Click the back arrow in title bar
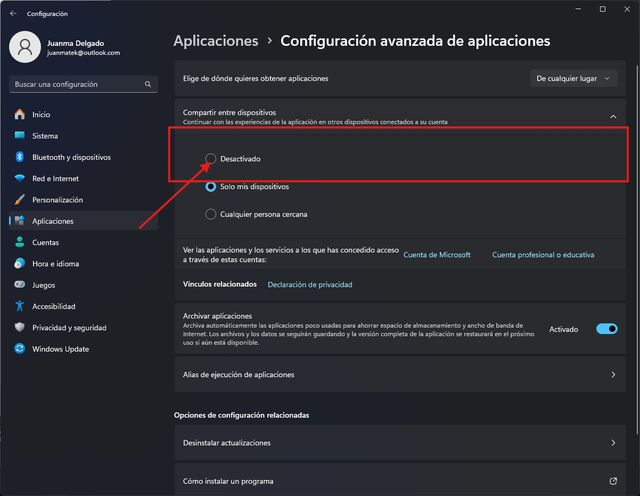 pyautogui.click(x=12, y=14)
